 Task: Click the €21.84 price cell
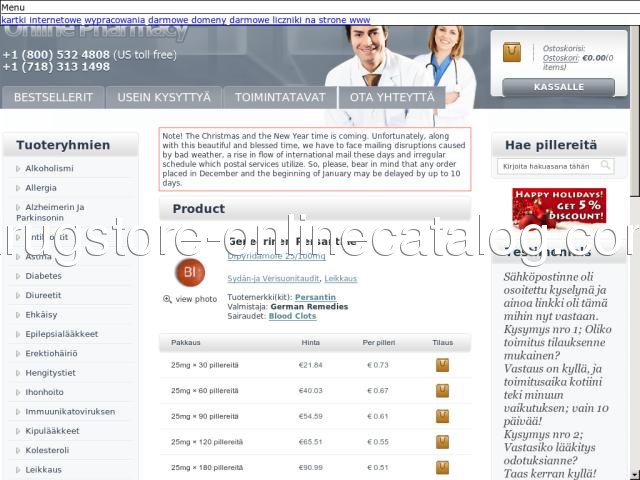pyautogui.click(x=311, y=365)
